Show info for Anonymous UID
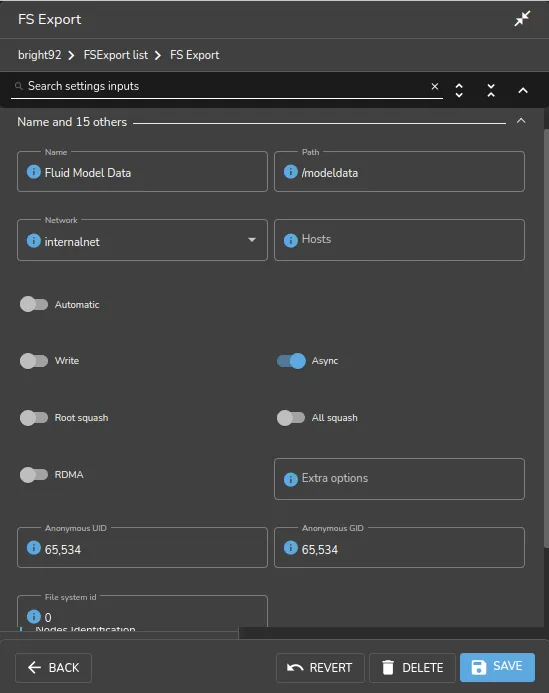 34,548
